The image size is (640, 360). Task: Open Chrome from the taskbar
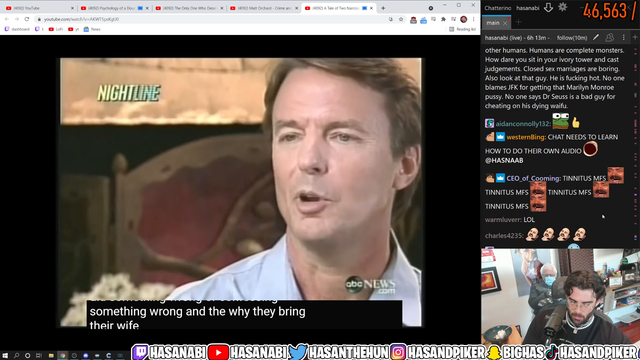point(62,356)
